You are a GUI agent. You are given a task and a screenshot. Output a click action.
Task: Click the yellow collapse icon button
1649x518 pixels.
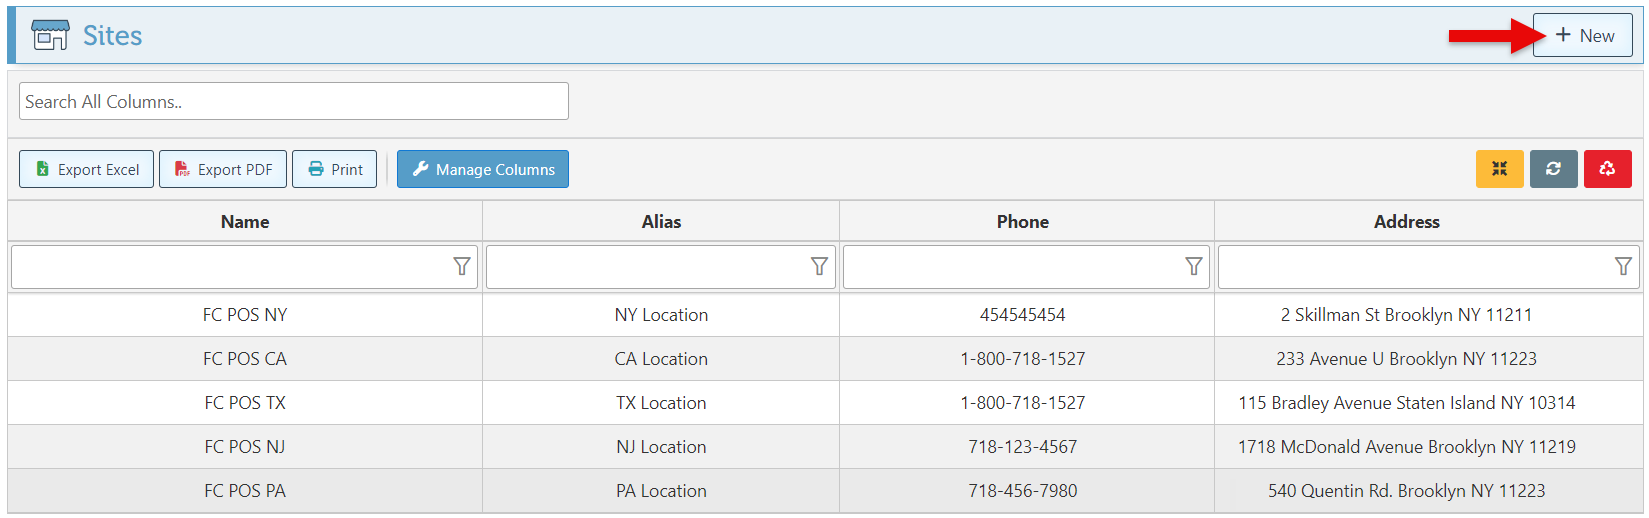click(1499, 169)
